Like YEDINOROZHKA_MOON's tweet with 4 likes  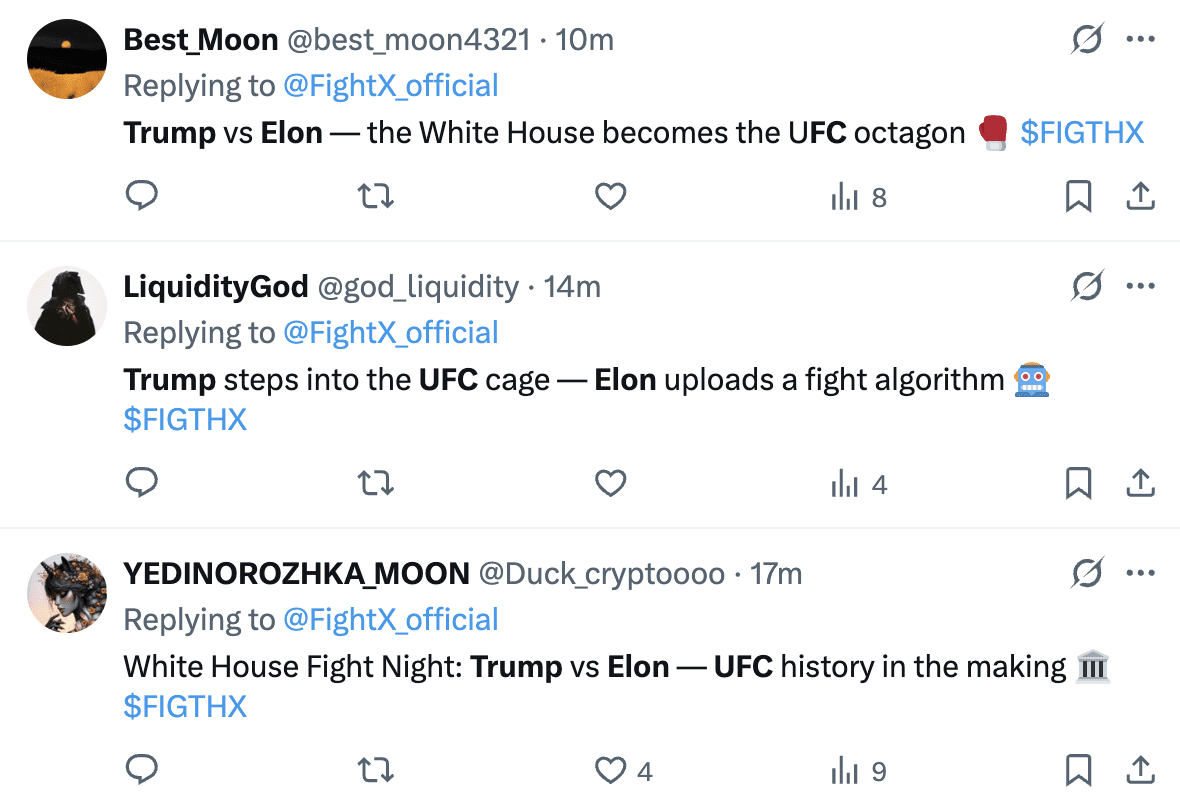pos(611,771)
